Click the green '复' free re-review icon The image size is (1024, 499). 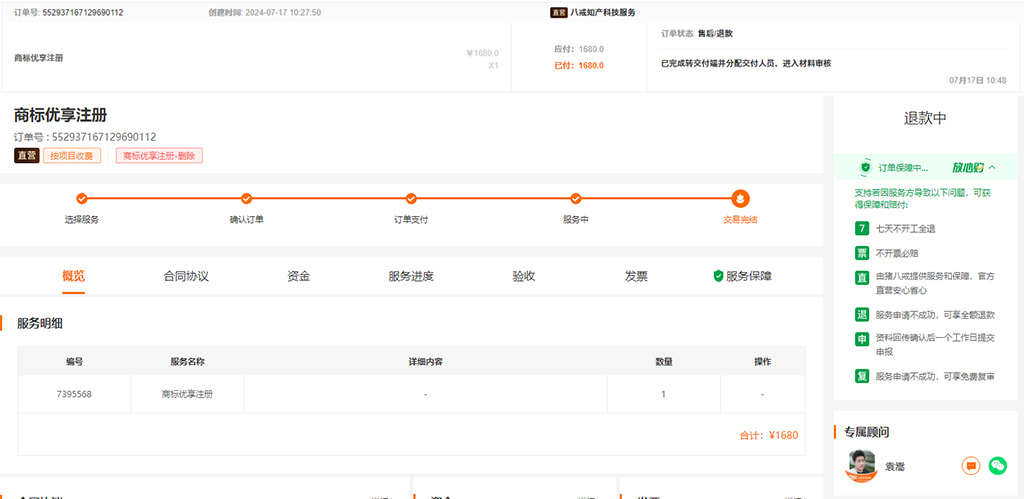(861, 376)
